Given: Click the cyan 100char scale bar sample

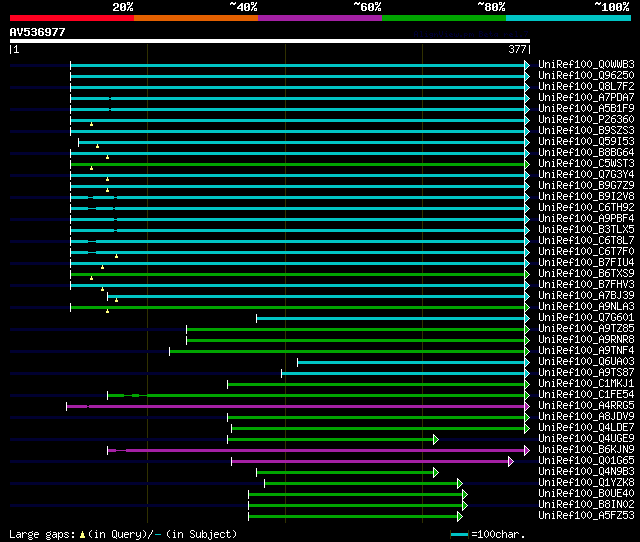Looking at the screenshot, I should click(460, 534).
